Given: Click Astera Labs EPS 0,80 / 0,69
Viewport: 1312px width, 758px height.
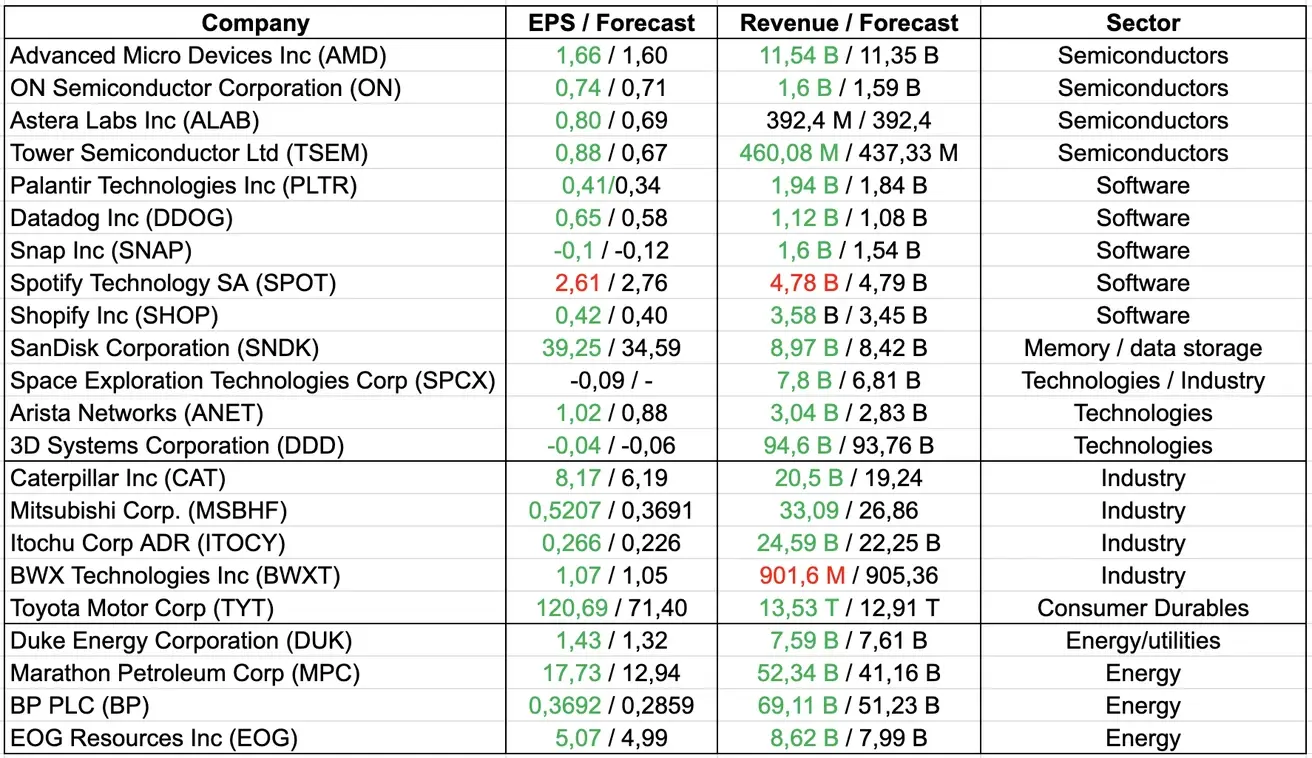Looking at the screenshot, I should [x=611, y=121].
